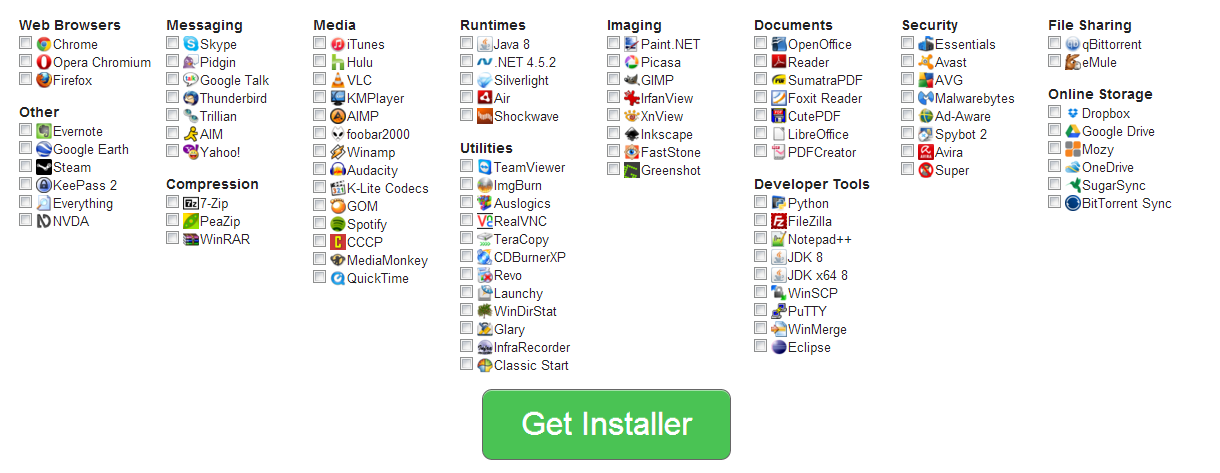Click the GIMP icon

(x=632, y=80)
